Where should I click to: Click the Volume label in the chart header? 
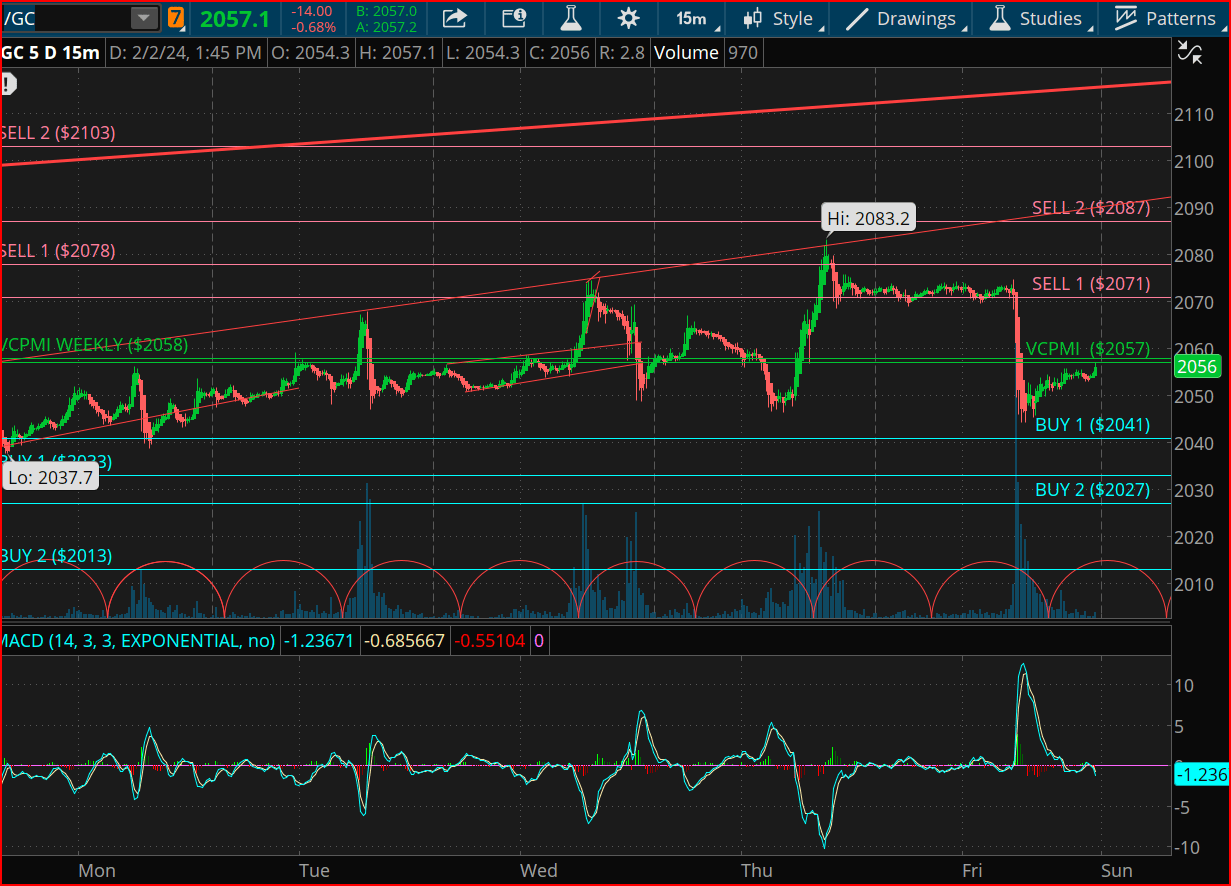click(x=686, y=52)
